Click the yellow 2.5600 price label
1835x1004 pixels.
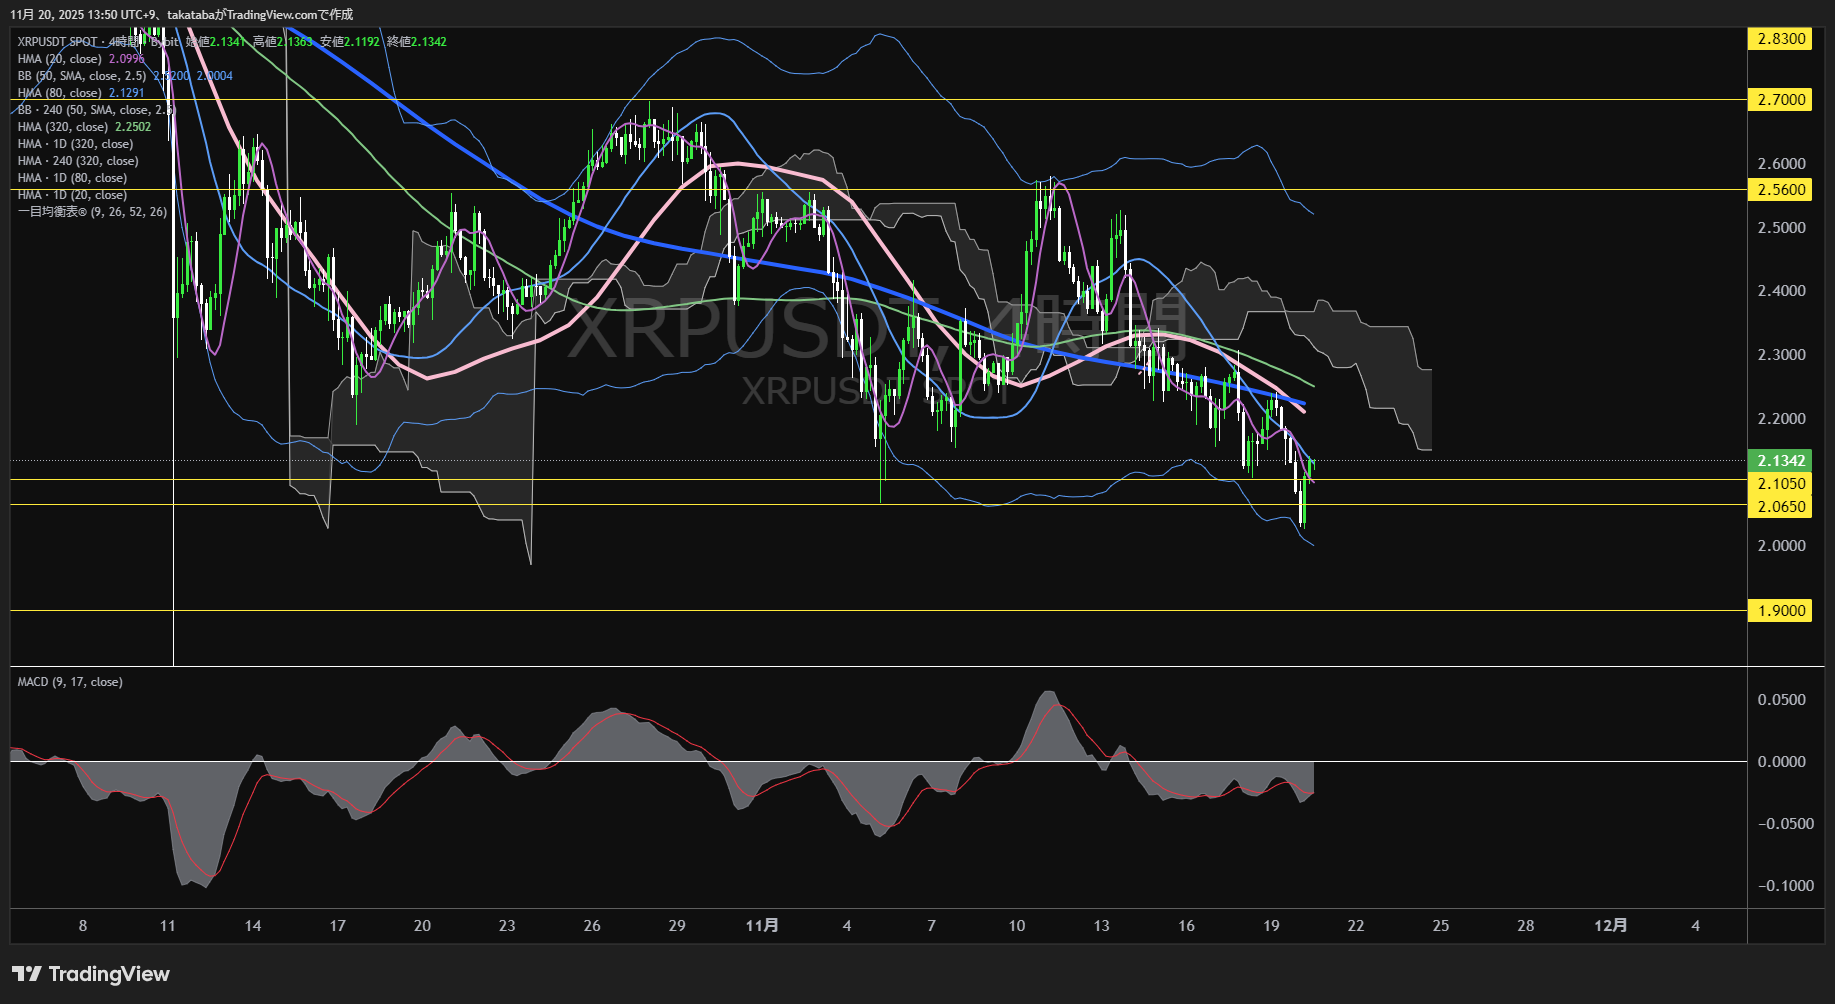tap(1780, 190)
